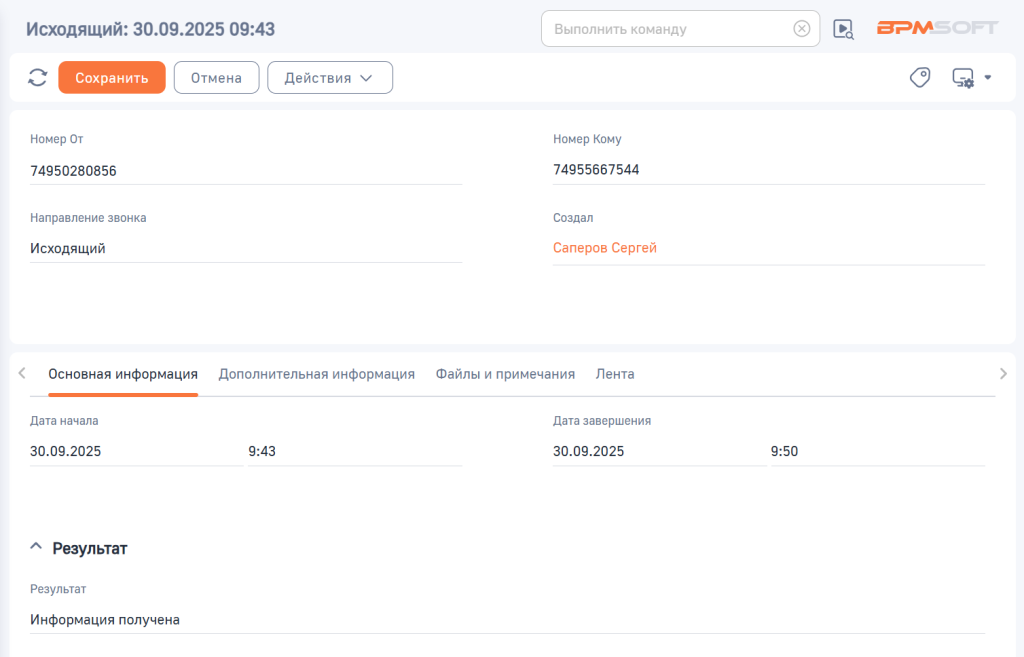Open the Результат value field
The height and width of the screenshot is (657, 1024).
506,619
